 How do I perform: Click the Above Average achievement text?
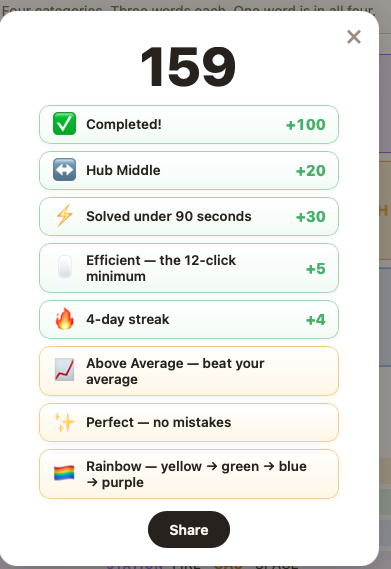(175, 371)
